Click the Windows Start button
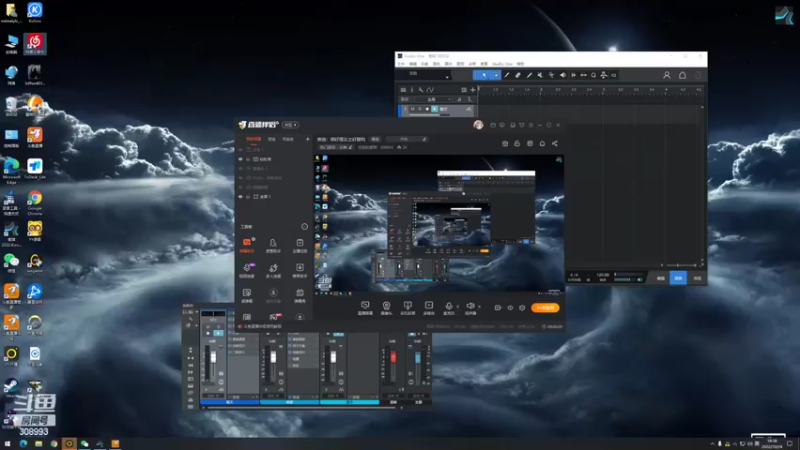Image resolution: width=800 pixels, height=450 pixels. (7, 443)
